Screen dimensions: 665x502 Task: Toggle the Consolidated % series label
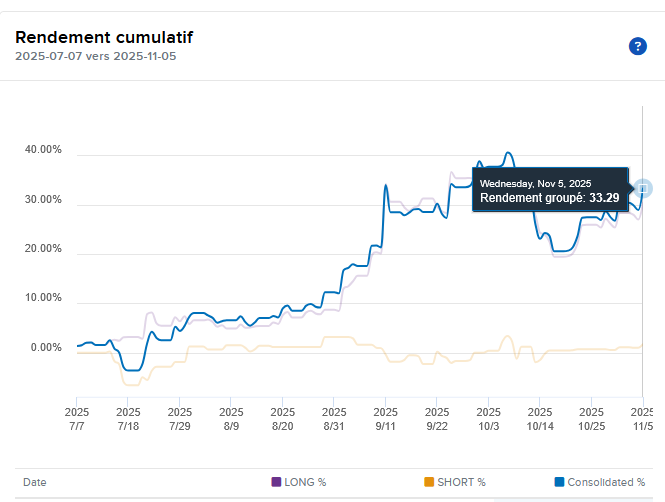(x=606, y=482)
